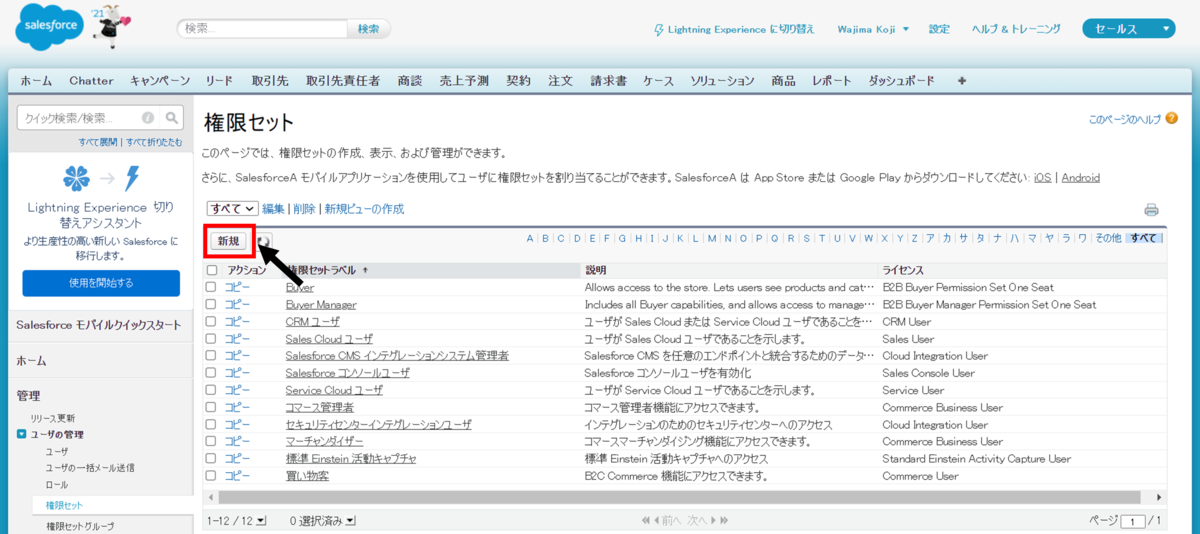Viewport: 1200px width, 534px height.
Task: Click the 削除 view link
Action: click(x=305, y=209)
